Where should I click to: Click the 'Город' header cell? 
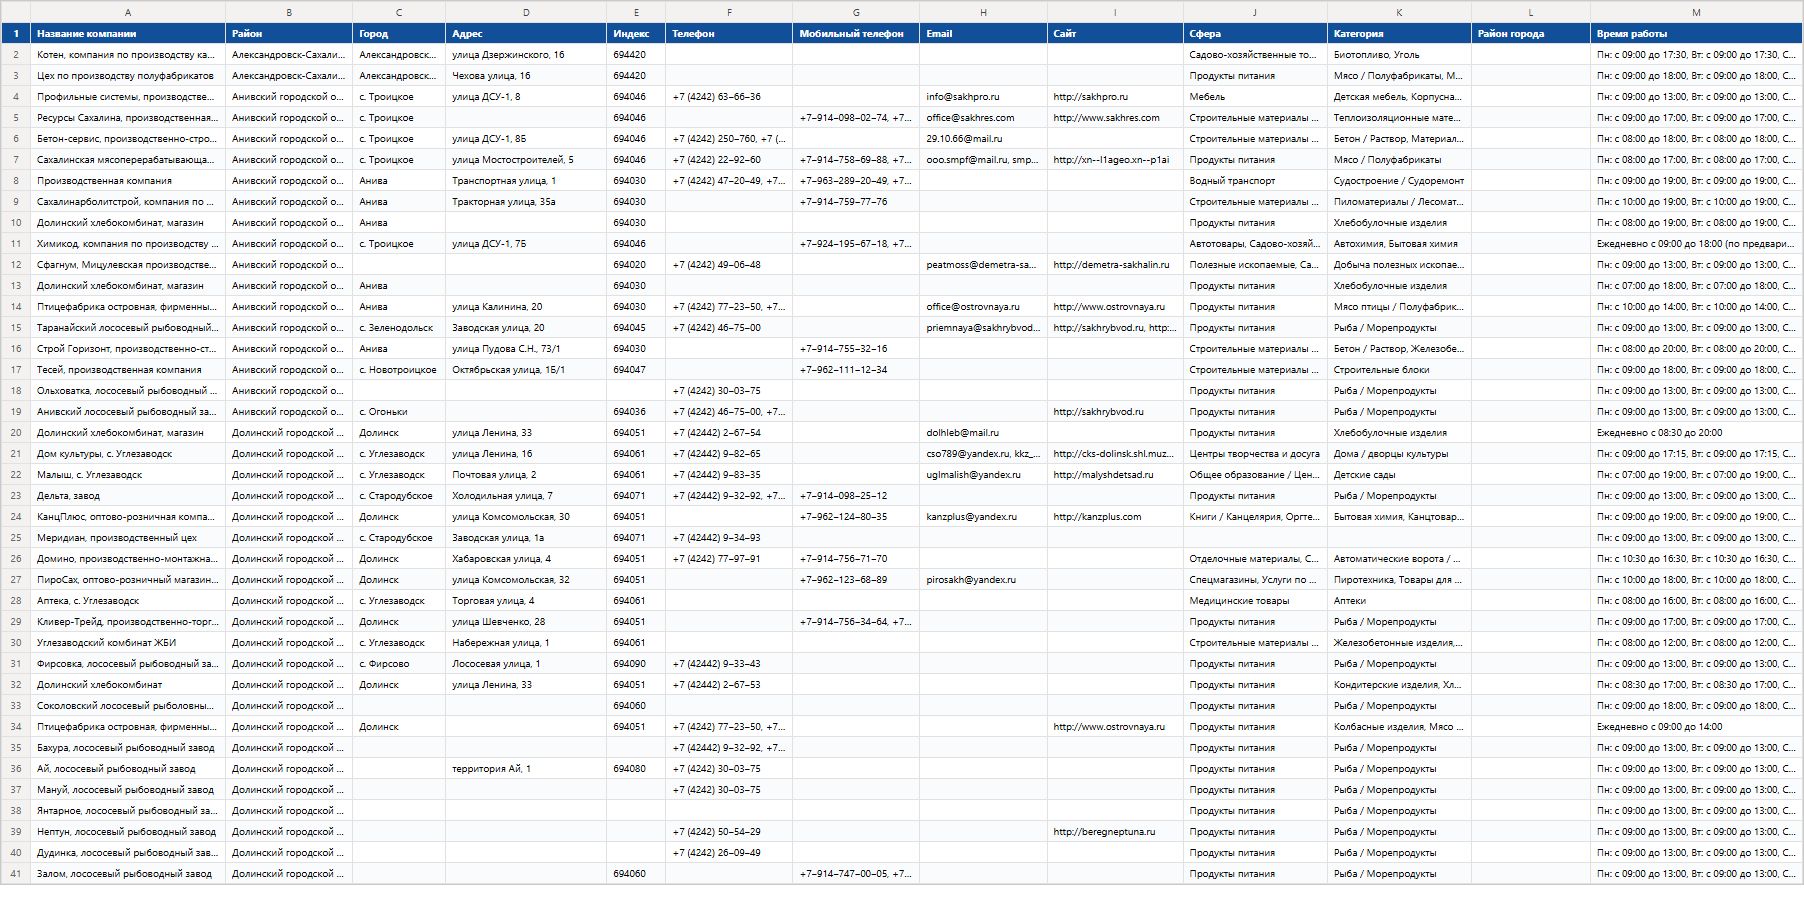[x=399, y=34]
